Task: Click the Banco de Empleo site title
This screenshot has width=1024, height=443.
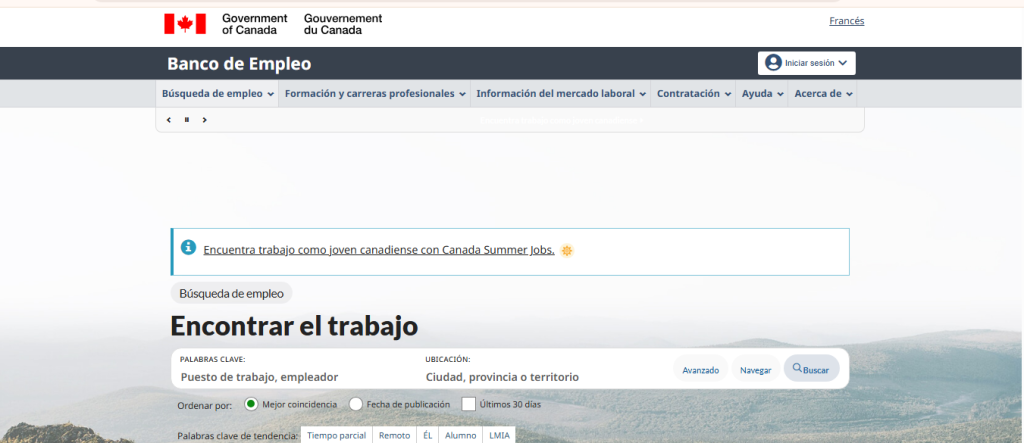Action: click(239, 64)
